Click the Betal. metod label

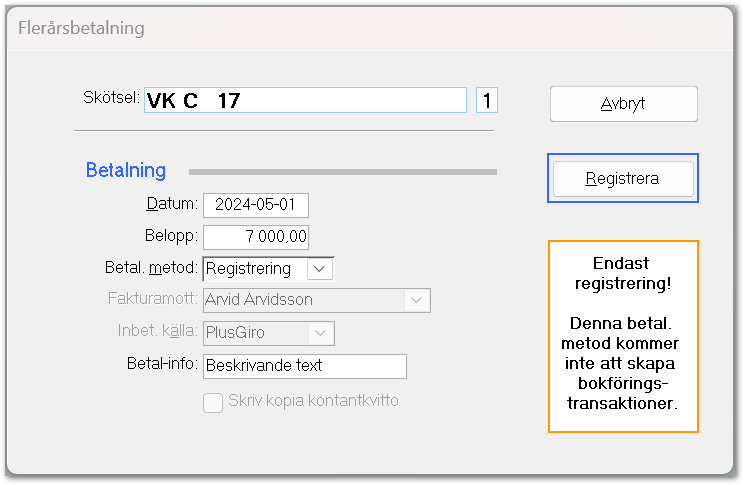tap(151, 268)
